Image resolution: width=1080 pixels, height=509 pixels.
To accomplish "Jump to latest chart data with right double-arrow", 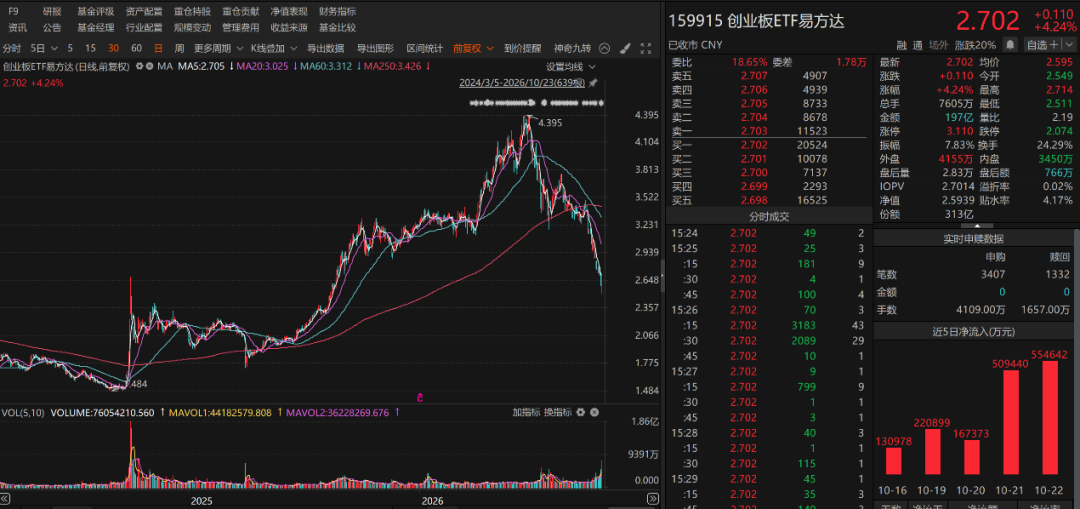I will pos(652,499).
